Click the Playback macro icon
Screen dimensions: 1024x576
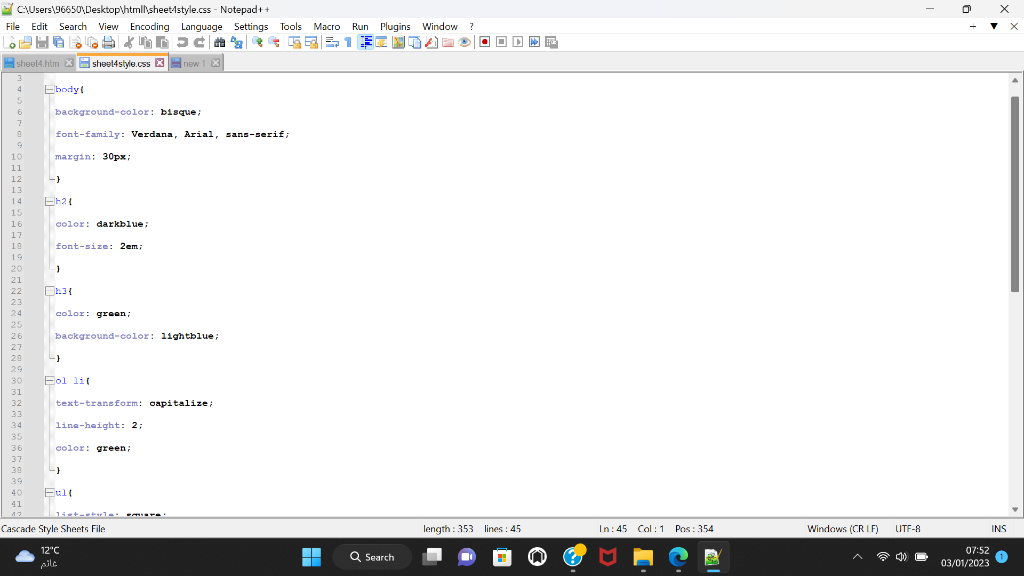[519, 41]
